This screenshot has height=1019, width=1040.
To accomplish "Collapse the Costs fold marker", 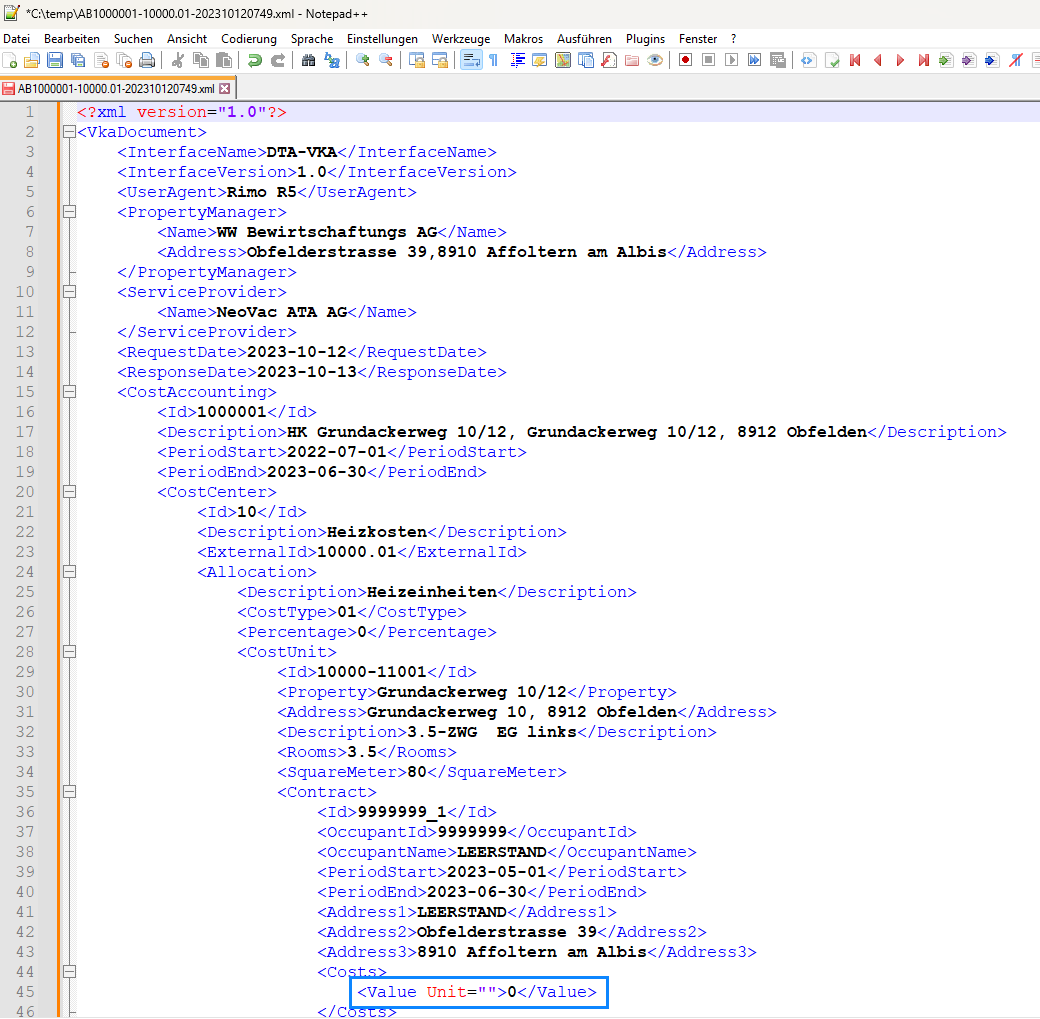I will coord(69,972).
